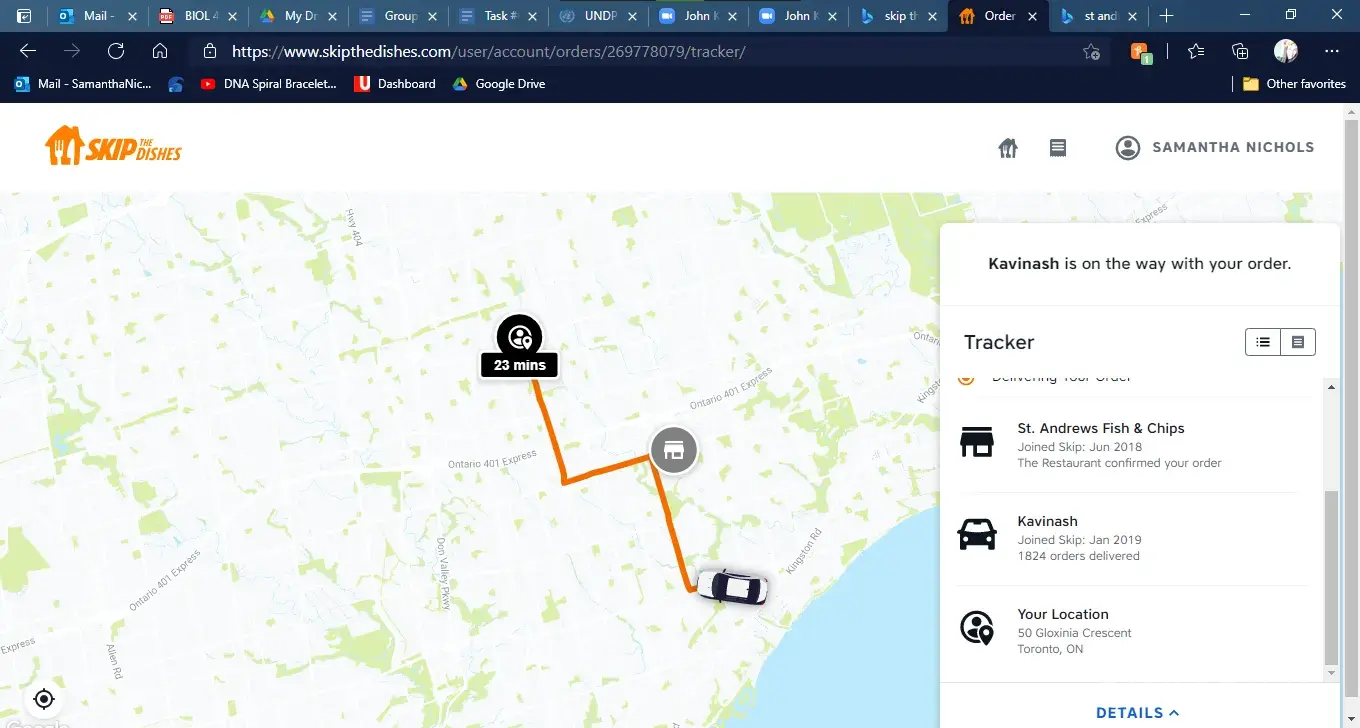Image resolution: width=1360 pixels, height=728 pixels.
Task: Click 'The Restaurant confirmed your order' text
Action: [x=1120, y=463]
